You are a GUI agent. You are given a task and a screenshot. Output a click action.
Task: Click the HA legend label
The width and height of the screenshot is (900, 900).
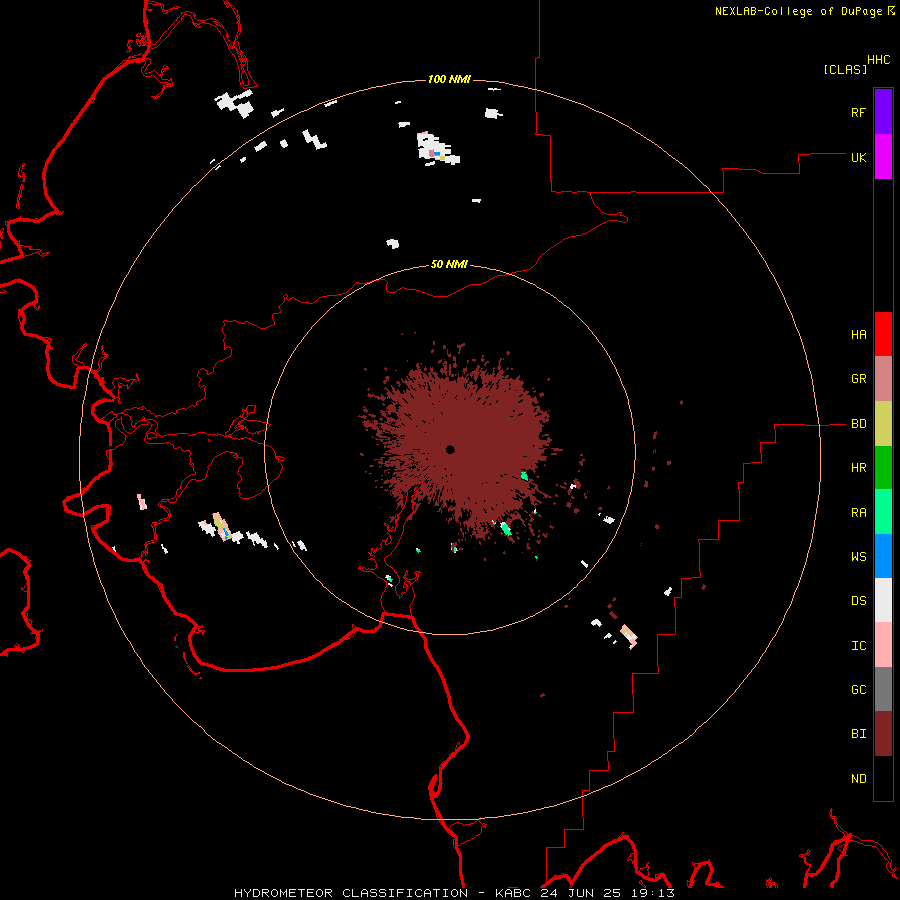pos(858,335)
